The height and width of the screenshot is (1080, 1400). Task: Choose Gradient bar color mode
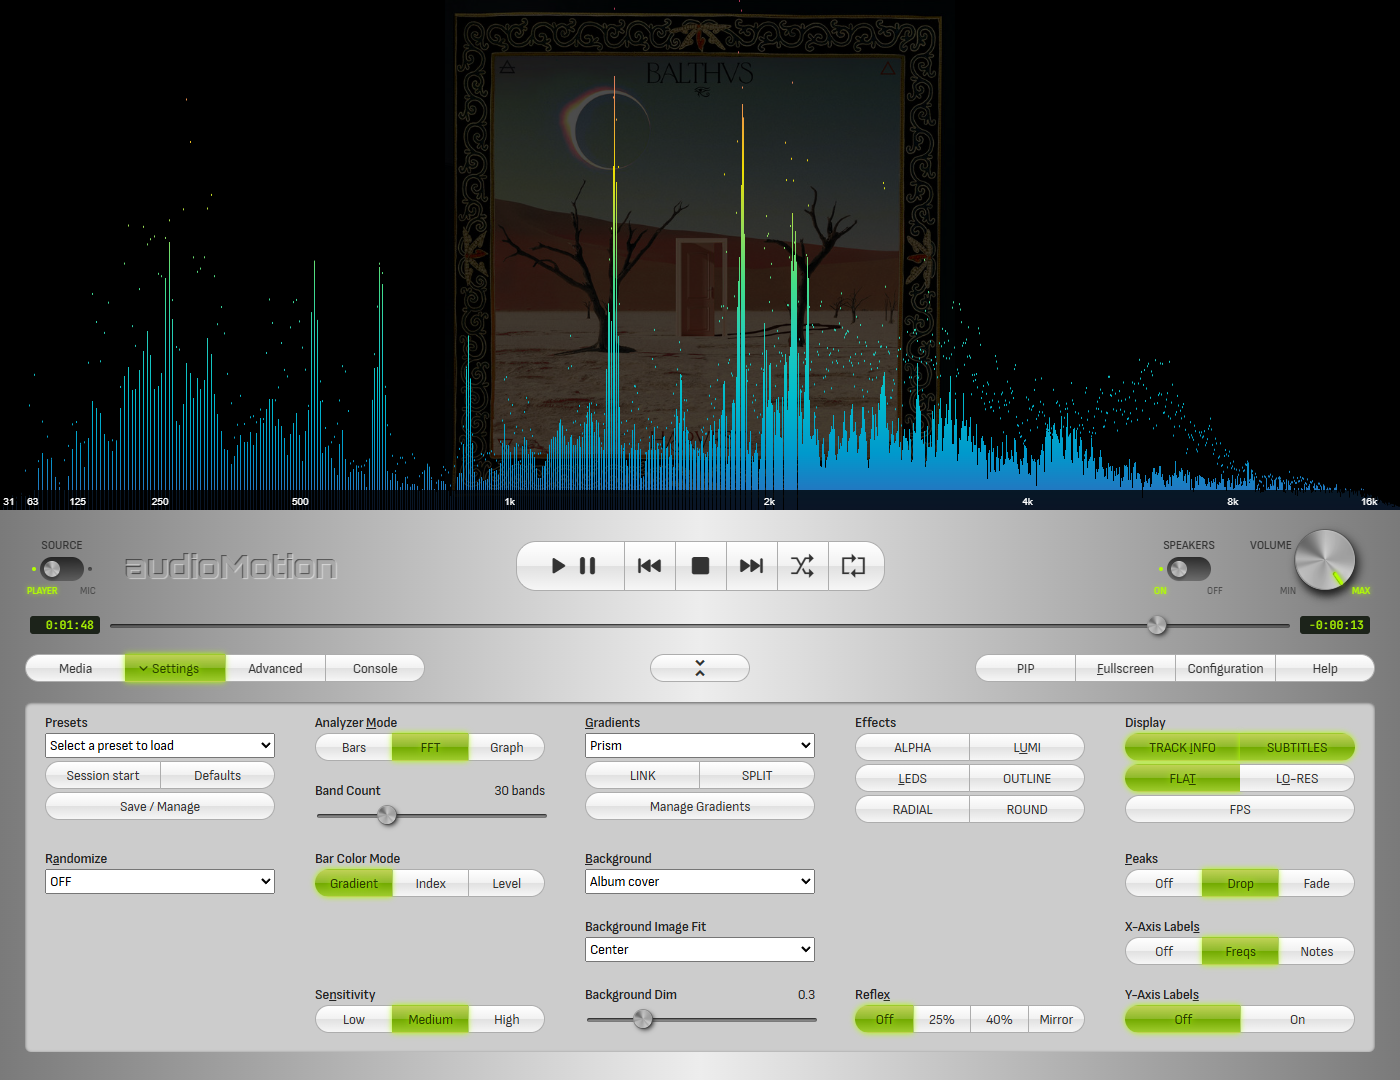[354, 883]
